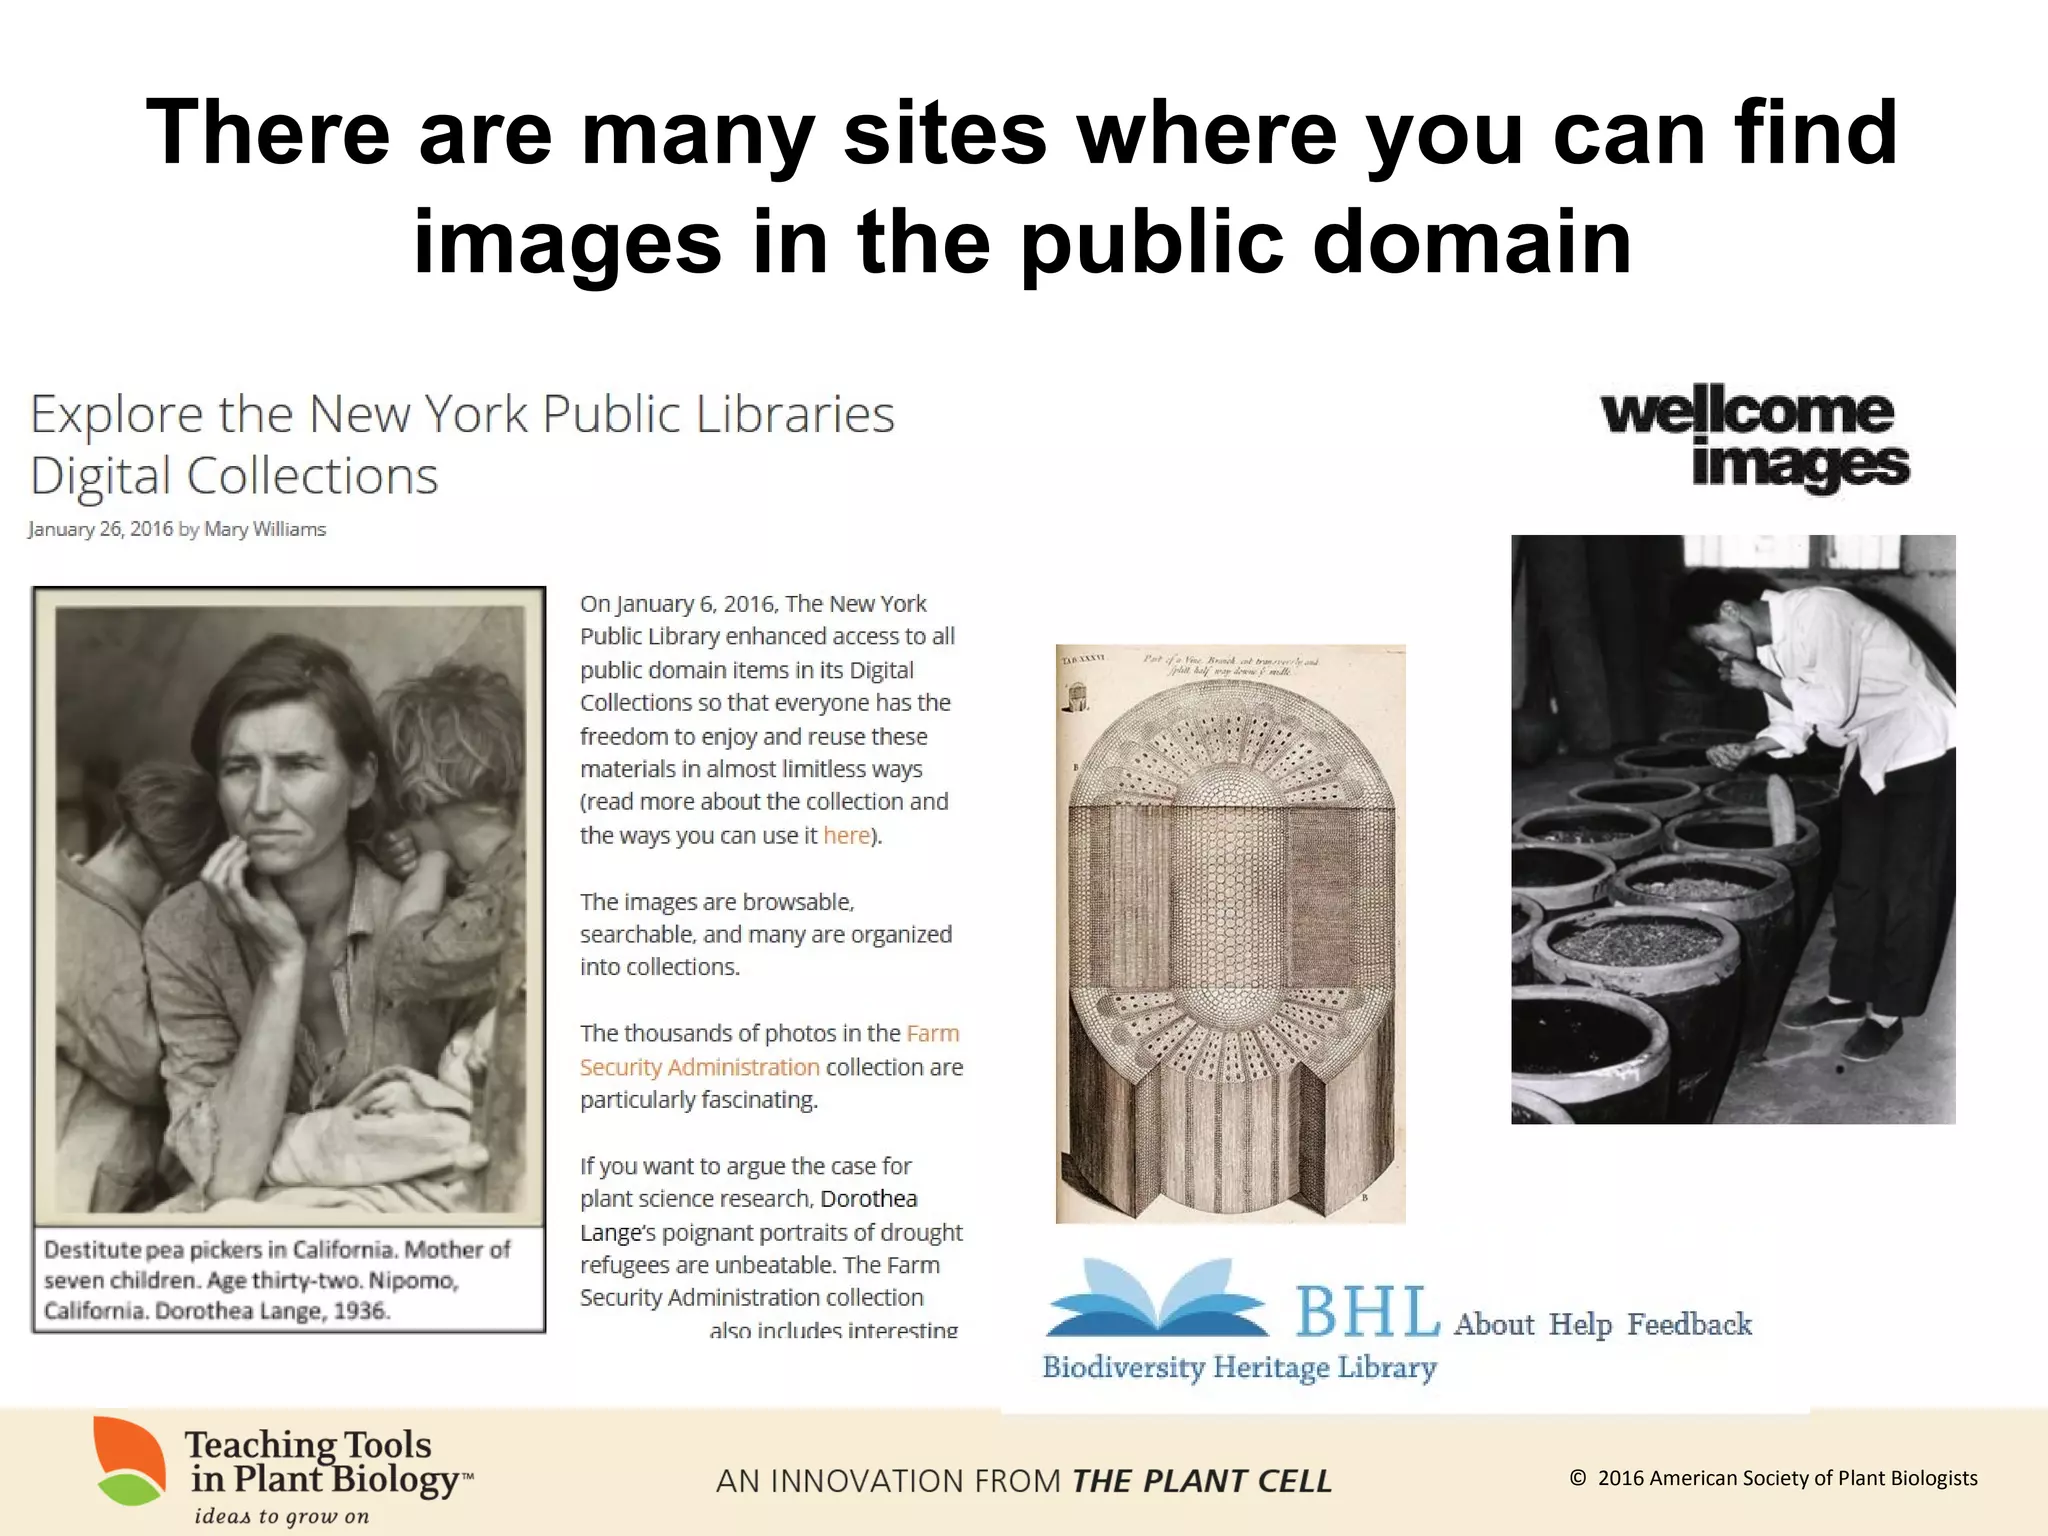Click 'AN INNOVATION FROM THE PLANT CELL' text
The image size is (2048, 1536).
(1024, 1481)
